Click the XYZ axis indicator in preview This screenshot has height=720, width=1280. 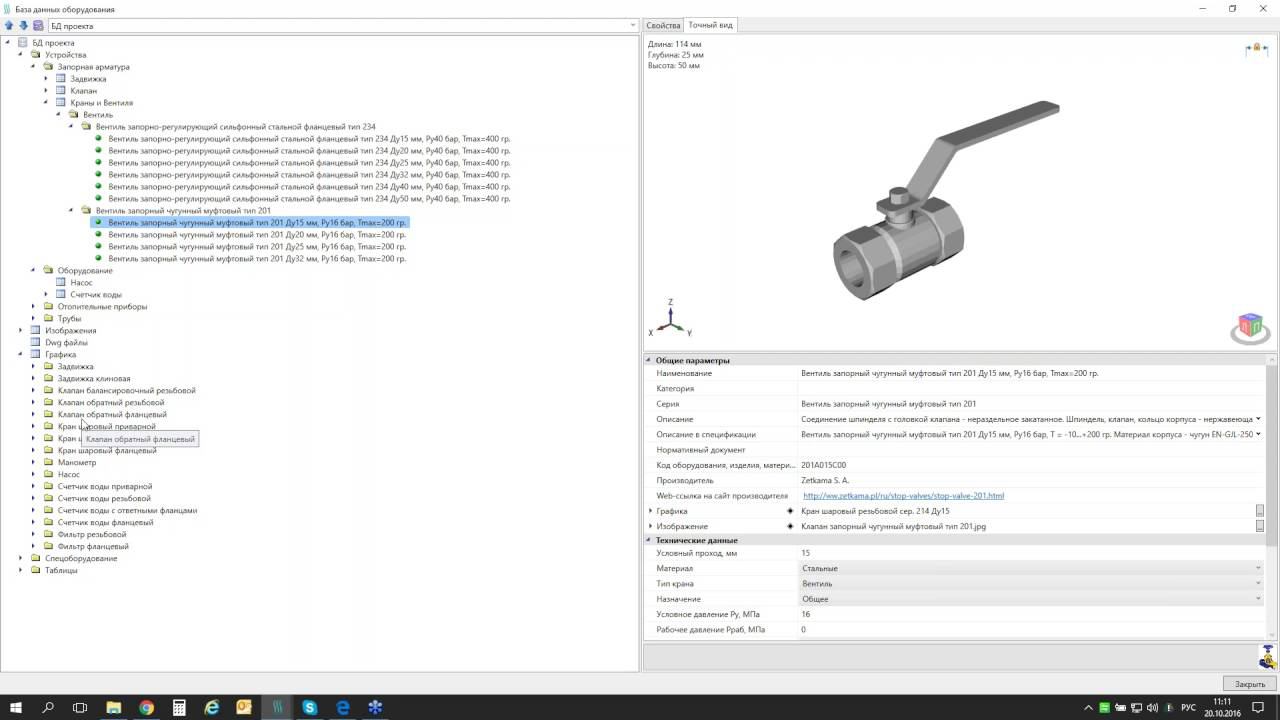[x=670, y=318]
